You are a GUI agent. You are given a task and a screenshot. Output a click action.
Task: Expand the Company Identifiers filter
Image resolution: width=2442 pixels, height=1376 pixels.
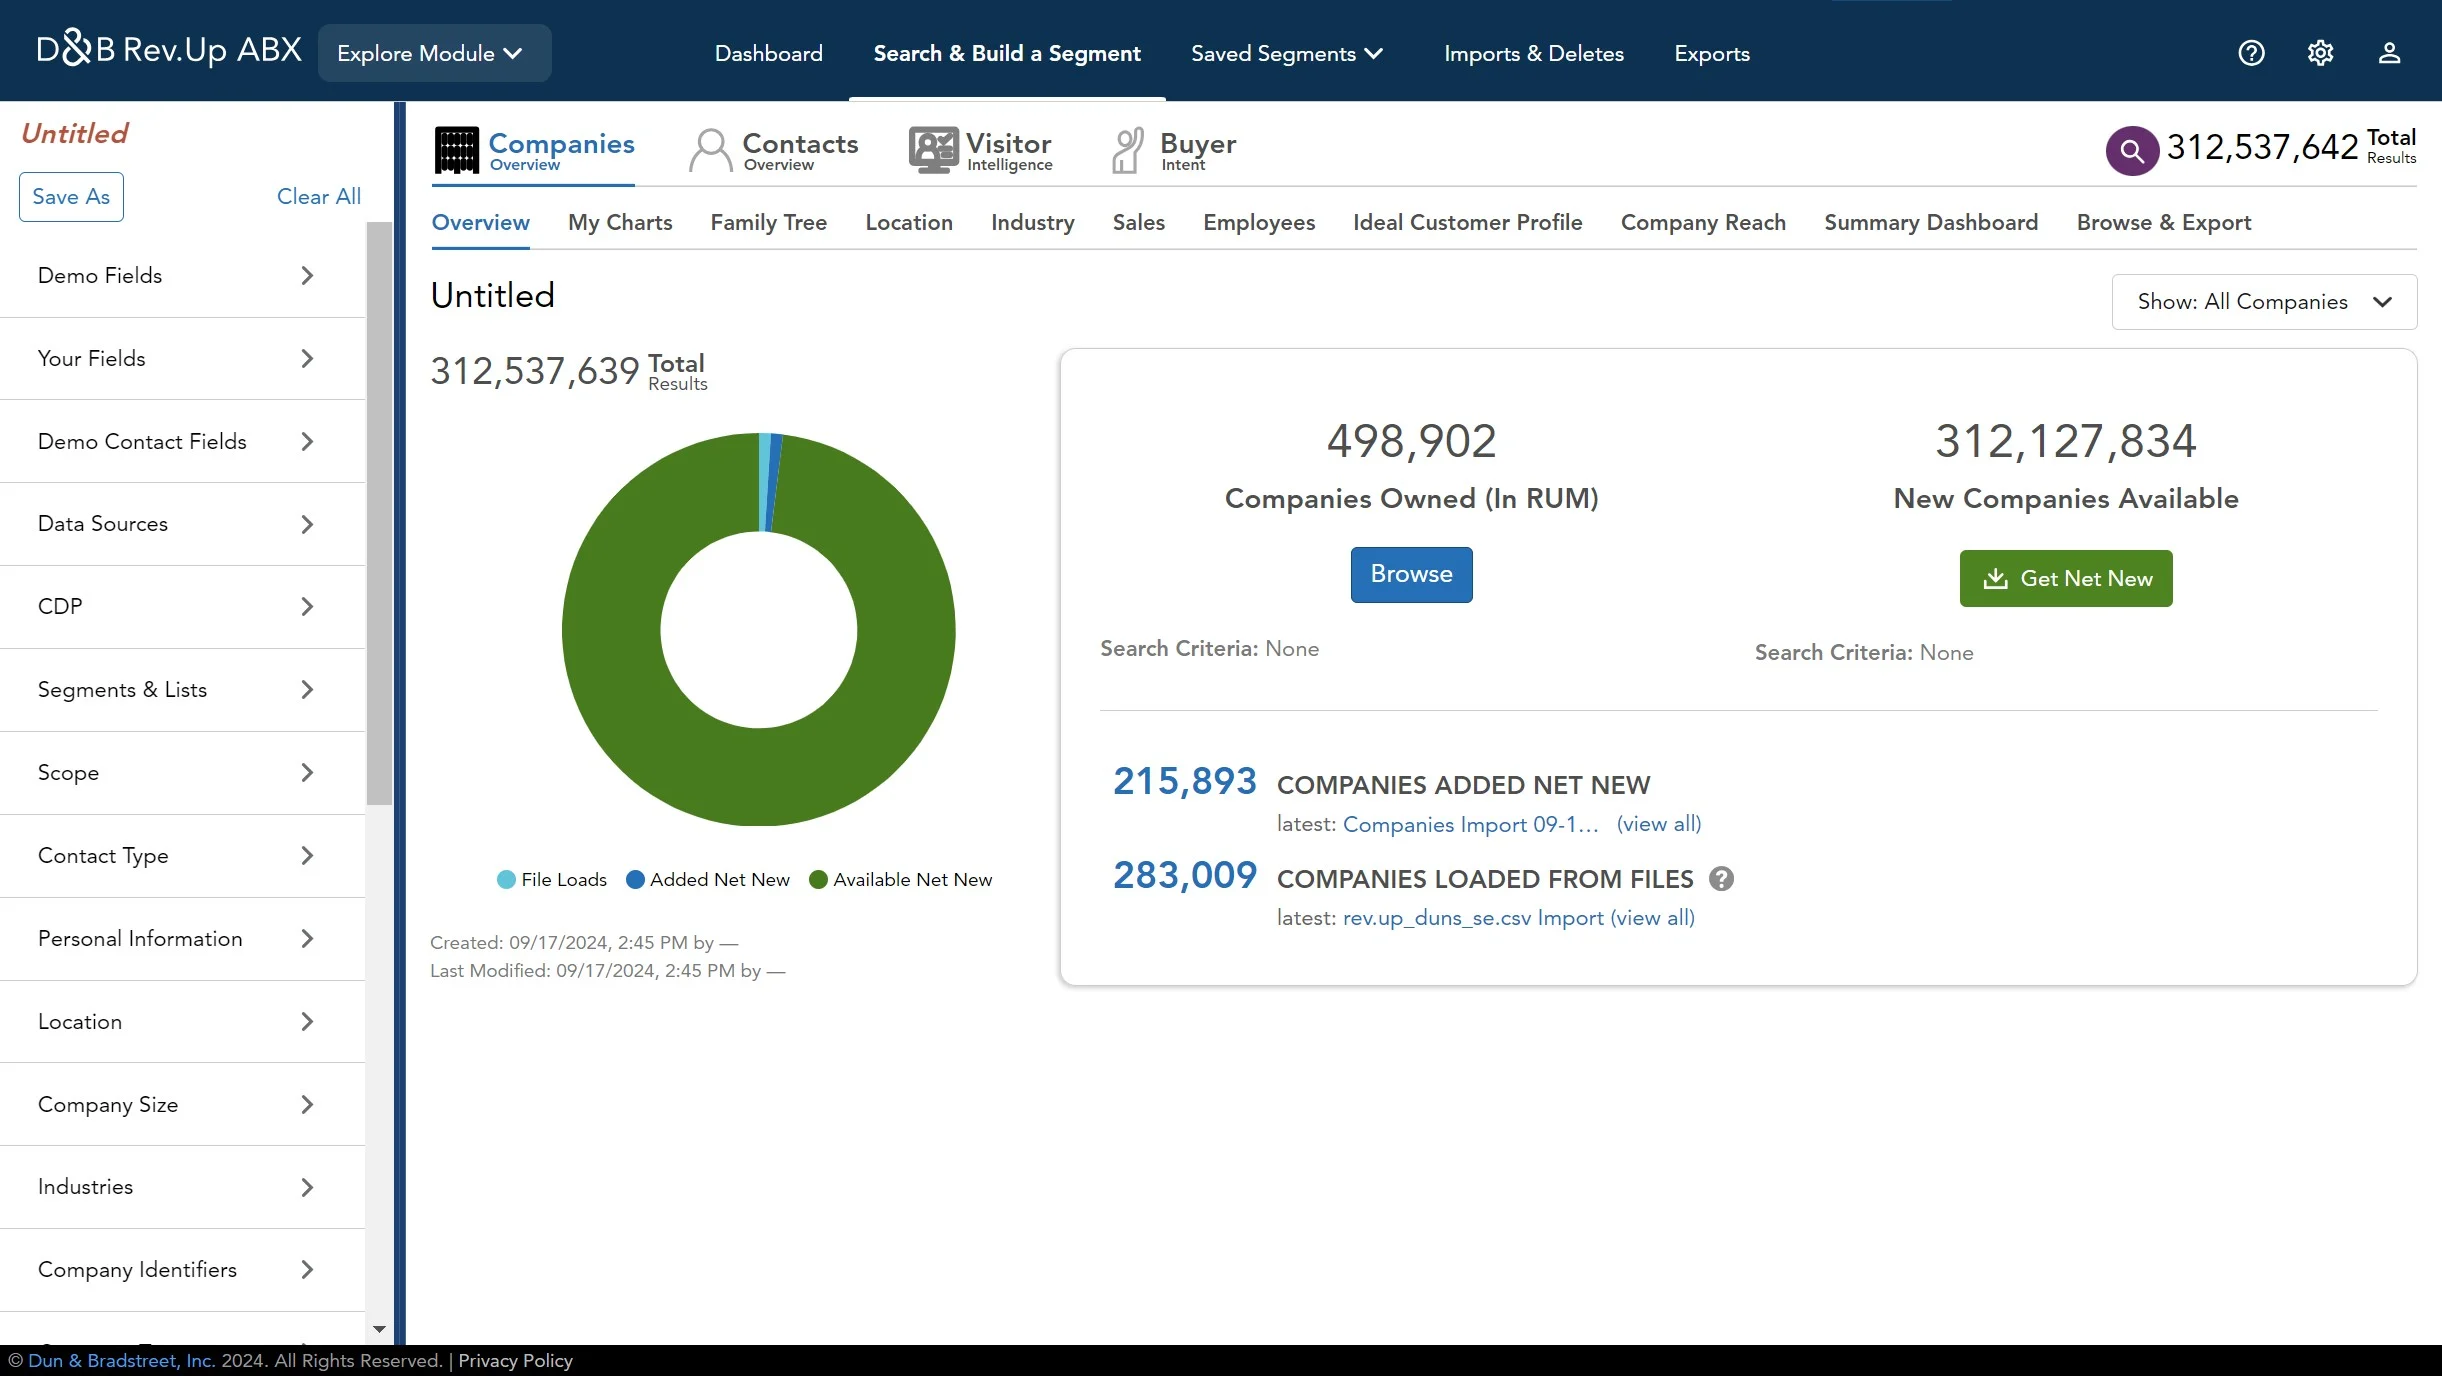pos(182,1270)
